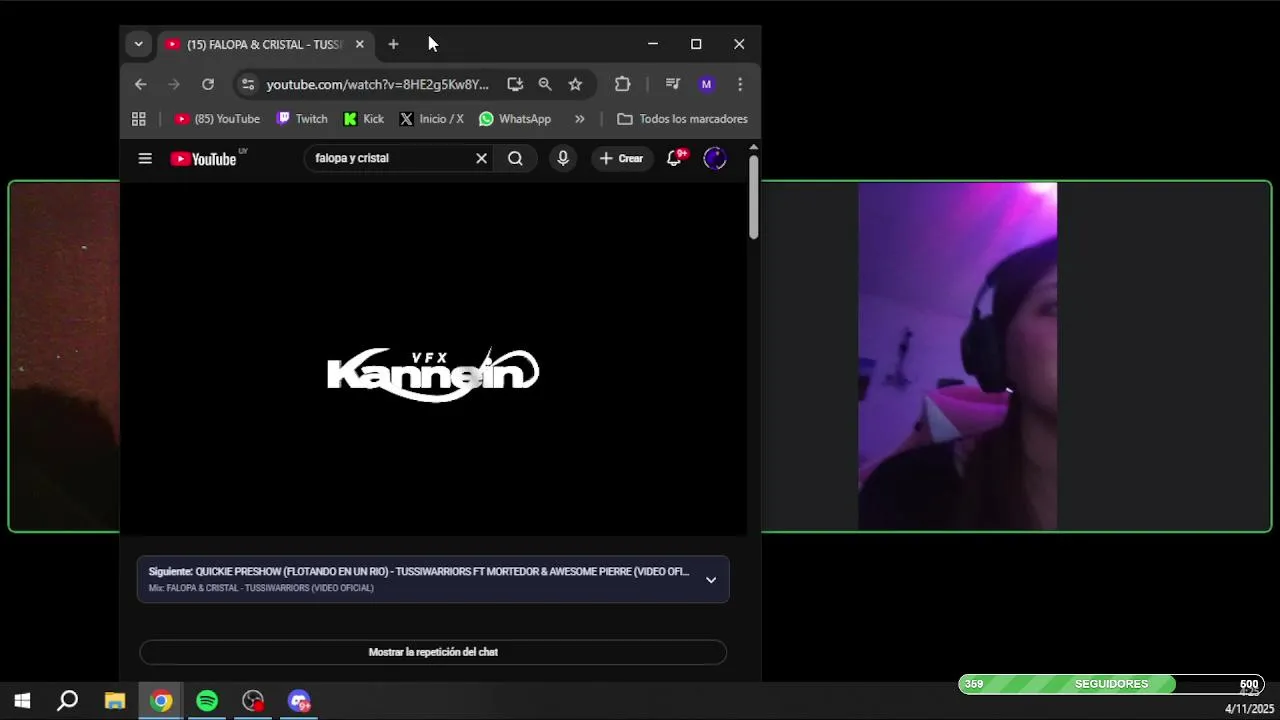1280x720 pixels.
Task: Open Windows Start menu
Action: tap(22, 701)
